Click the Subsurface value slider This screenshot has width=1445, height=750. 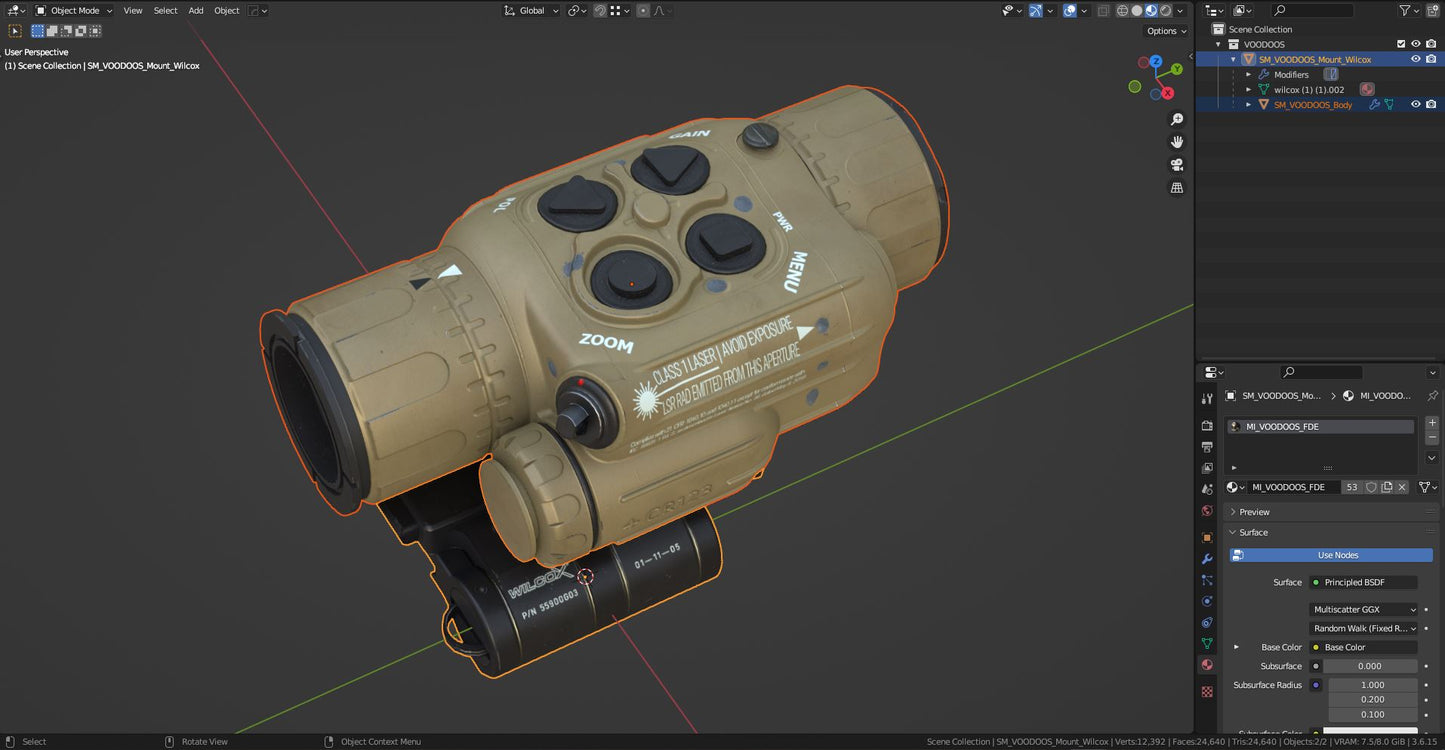tap(1369, 666)
